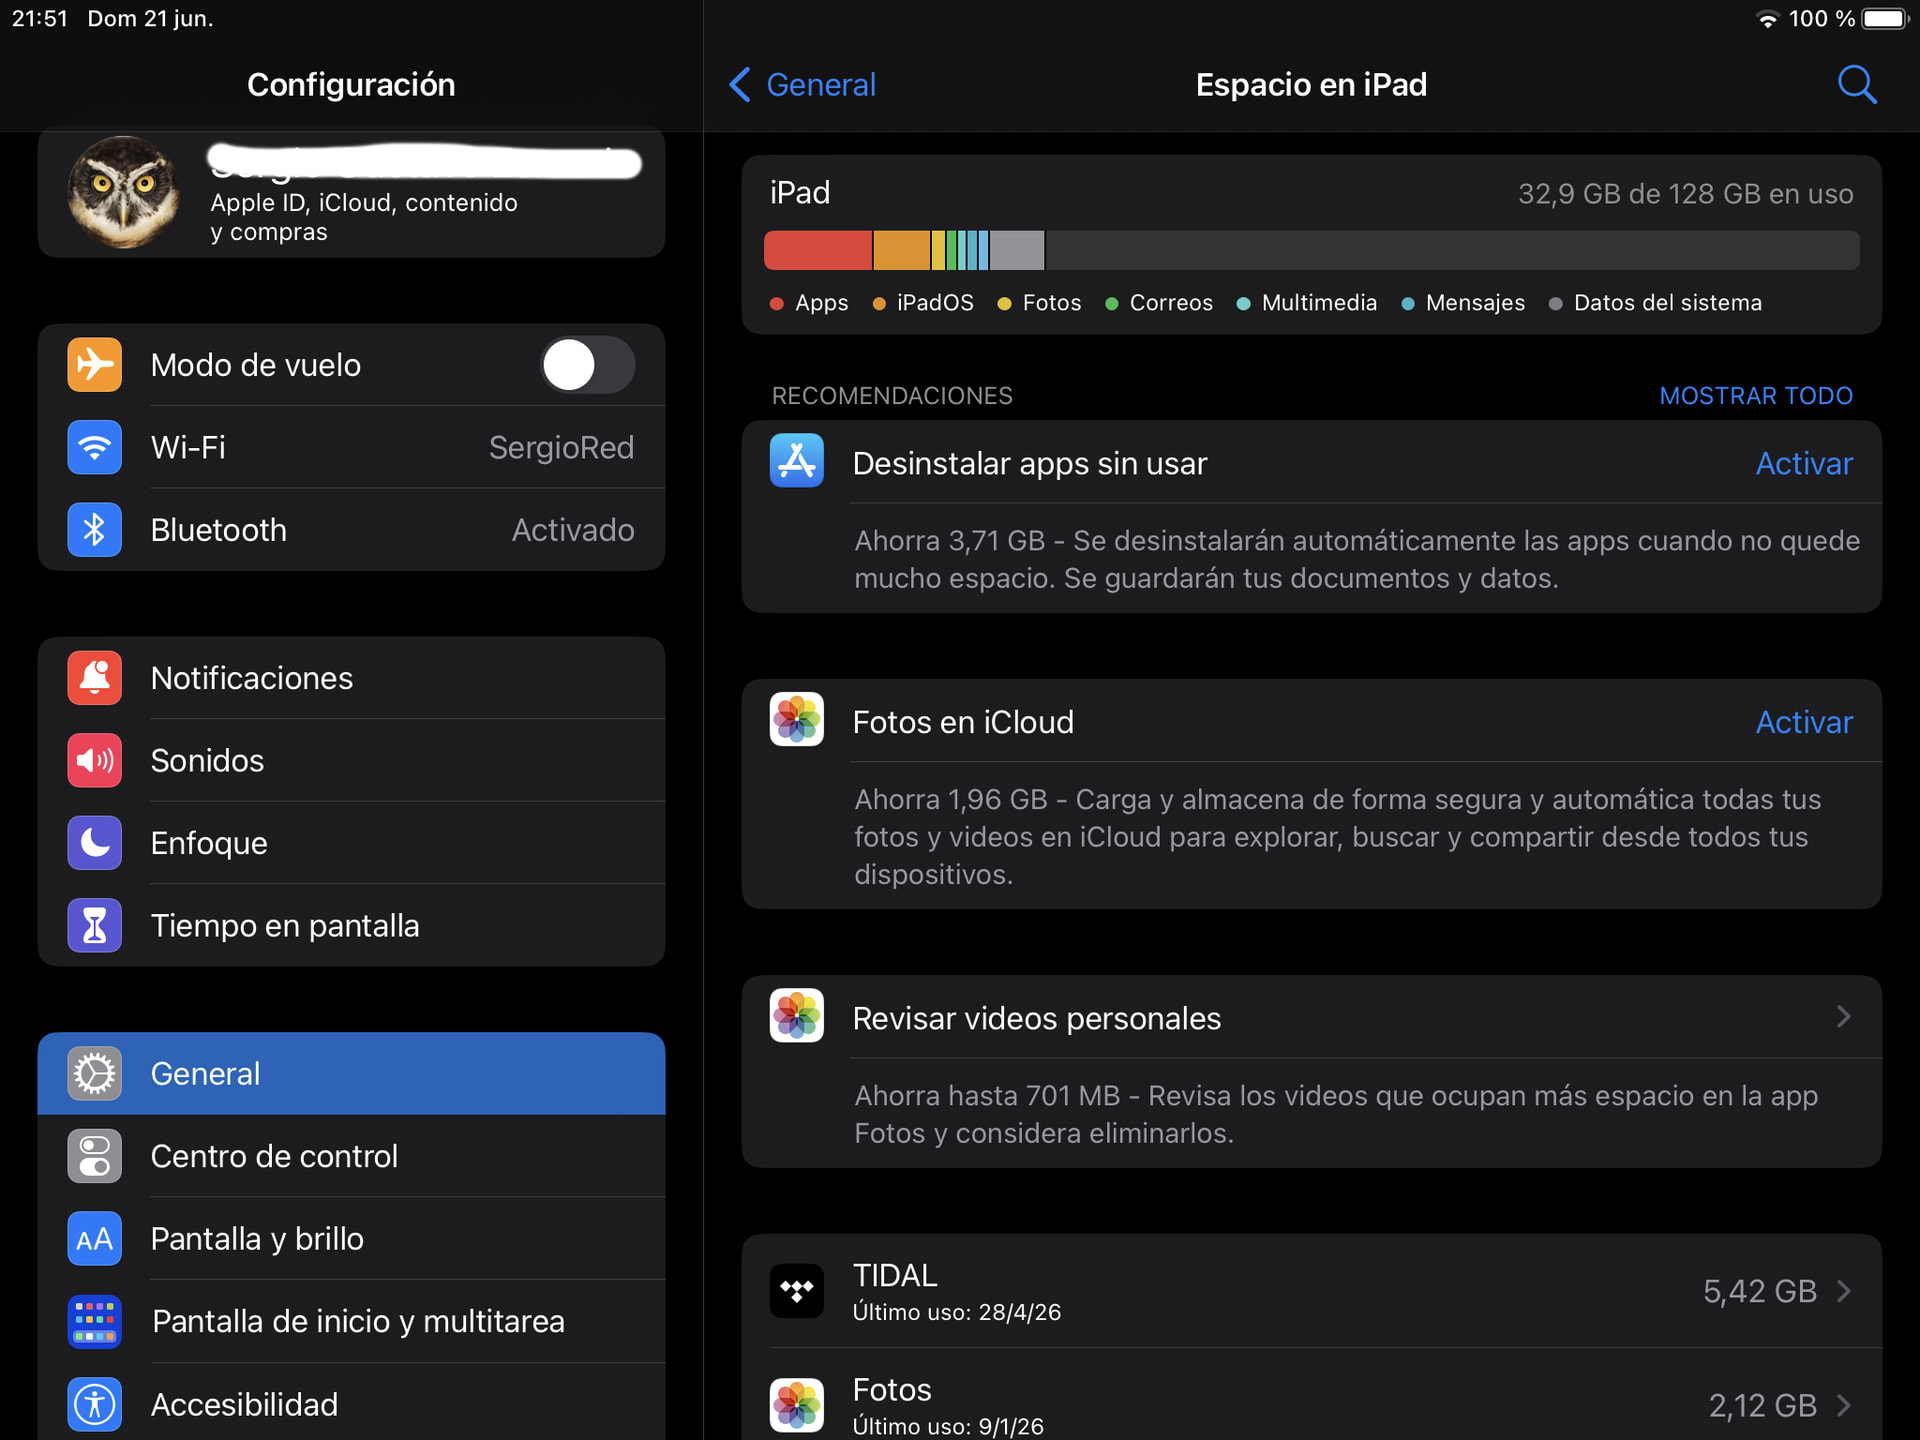Activate Fotos en iCloud
The width and height of the screenshot is (1920, 1440).
coord(1804,722)
